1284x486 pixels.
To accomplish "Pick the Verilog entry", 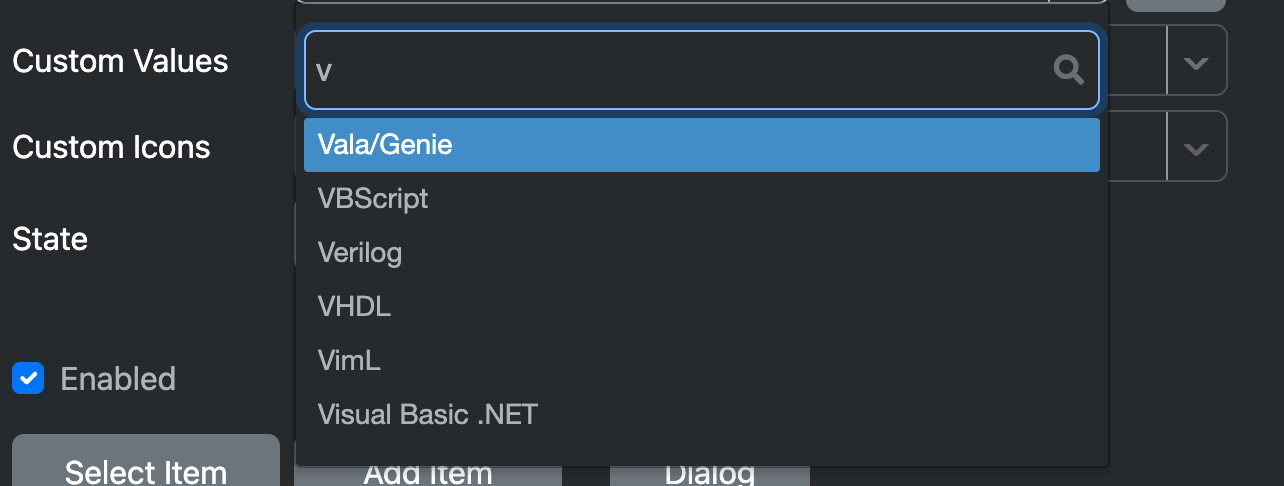I will click(701, 253).
